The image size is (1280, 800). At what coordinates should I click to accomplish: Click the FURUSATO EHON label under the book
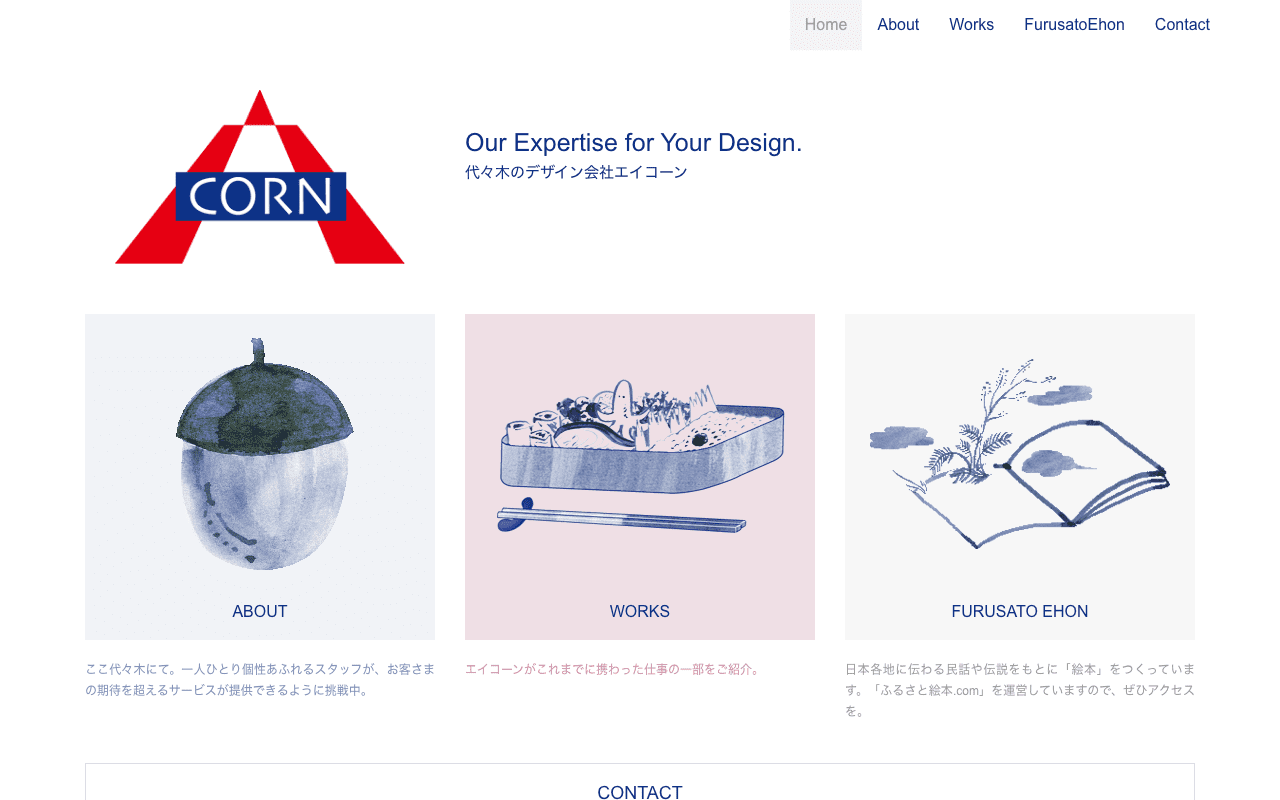point(1020,611)
